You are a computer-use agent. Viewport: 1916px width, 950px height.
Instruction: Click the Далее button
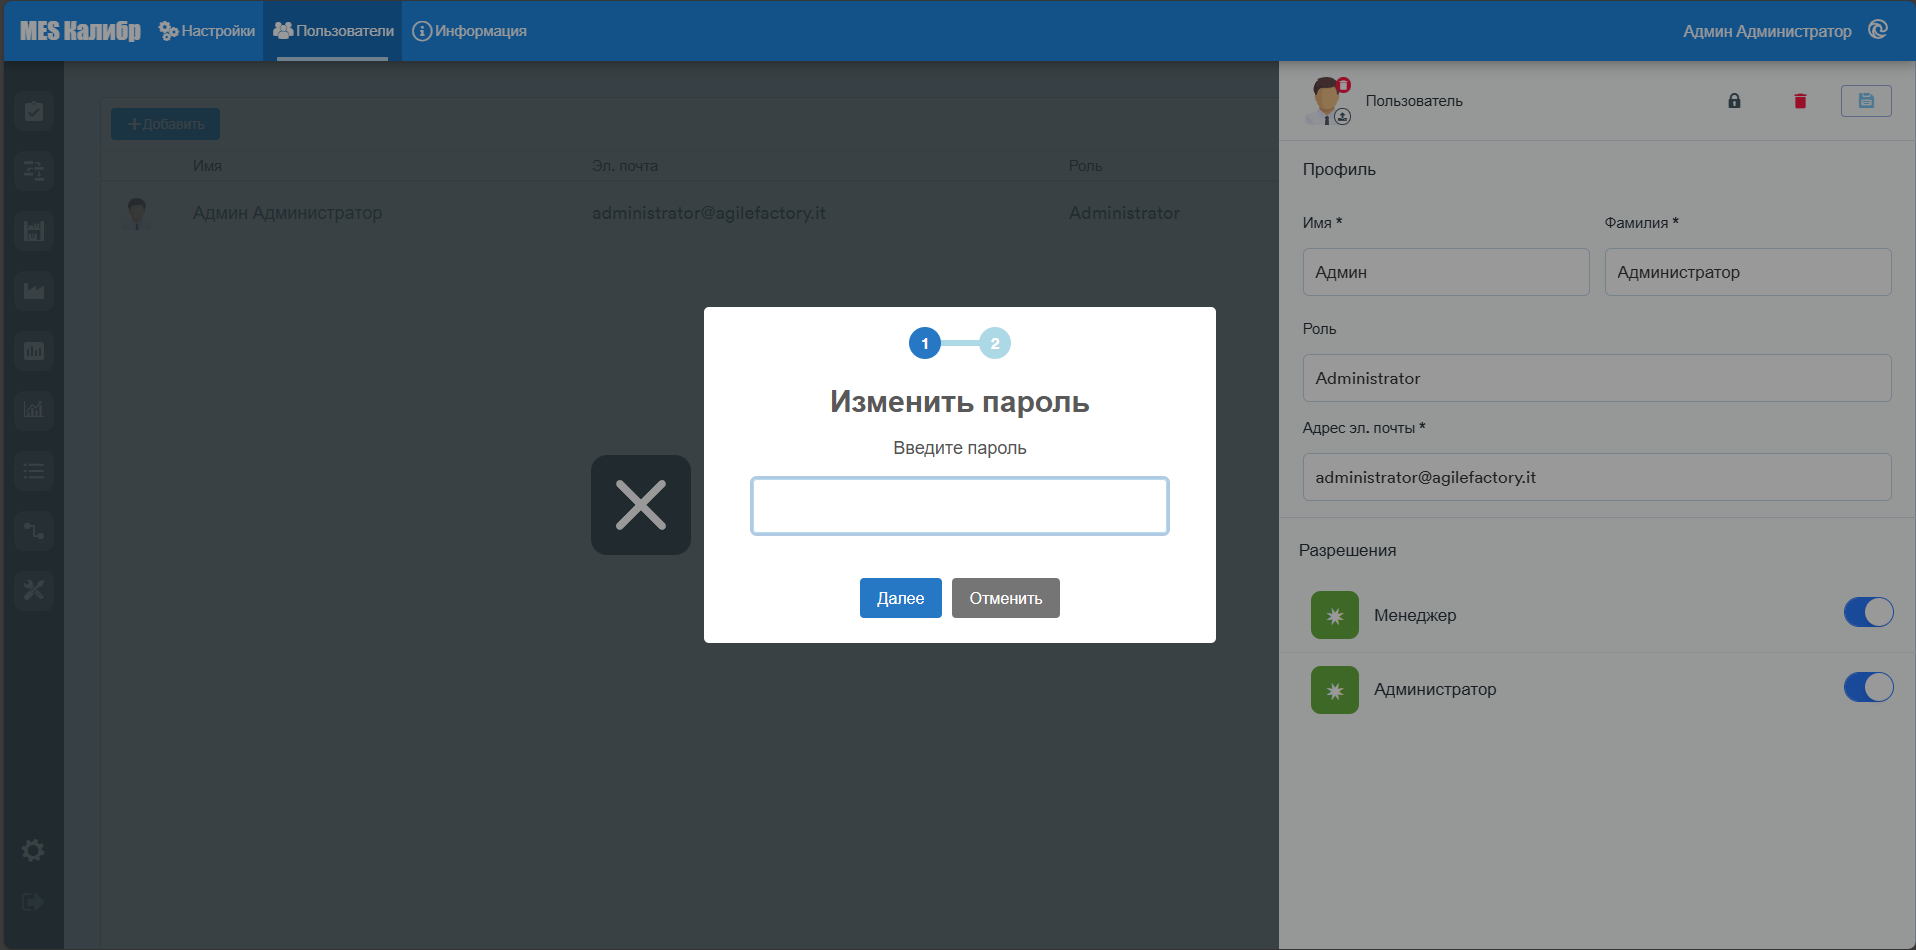(901, 598)
